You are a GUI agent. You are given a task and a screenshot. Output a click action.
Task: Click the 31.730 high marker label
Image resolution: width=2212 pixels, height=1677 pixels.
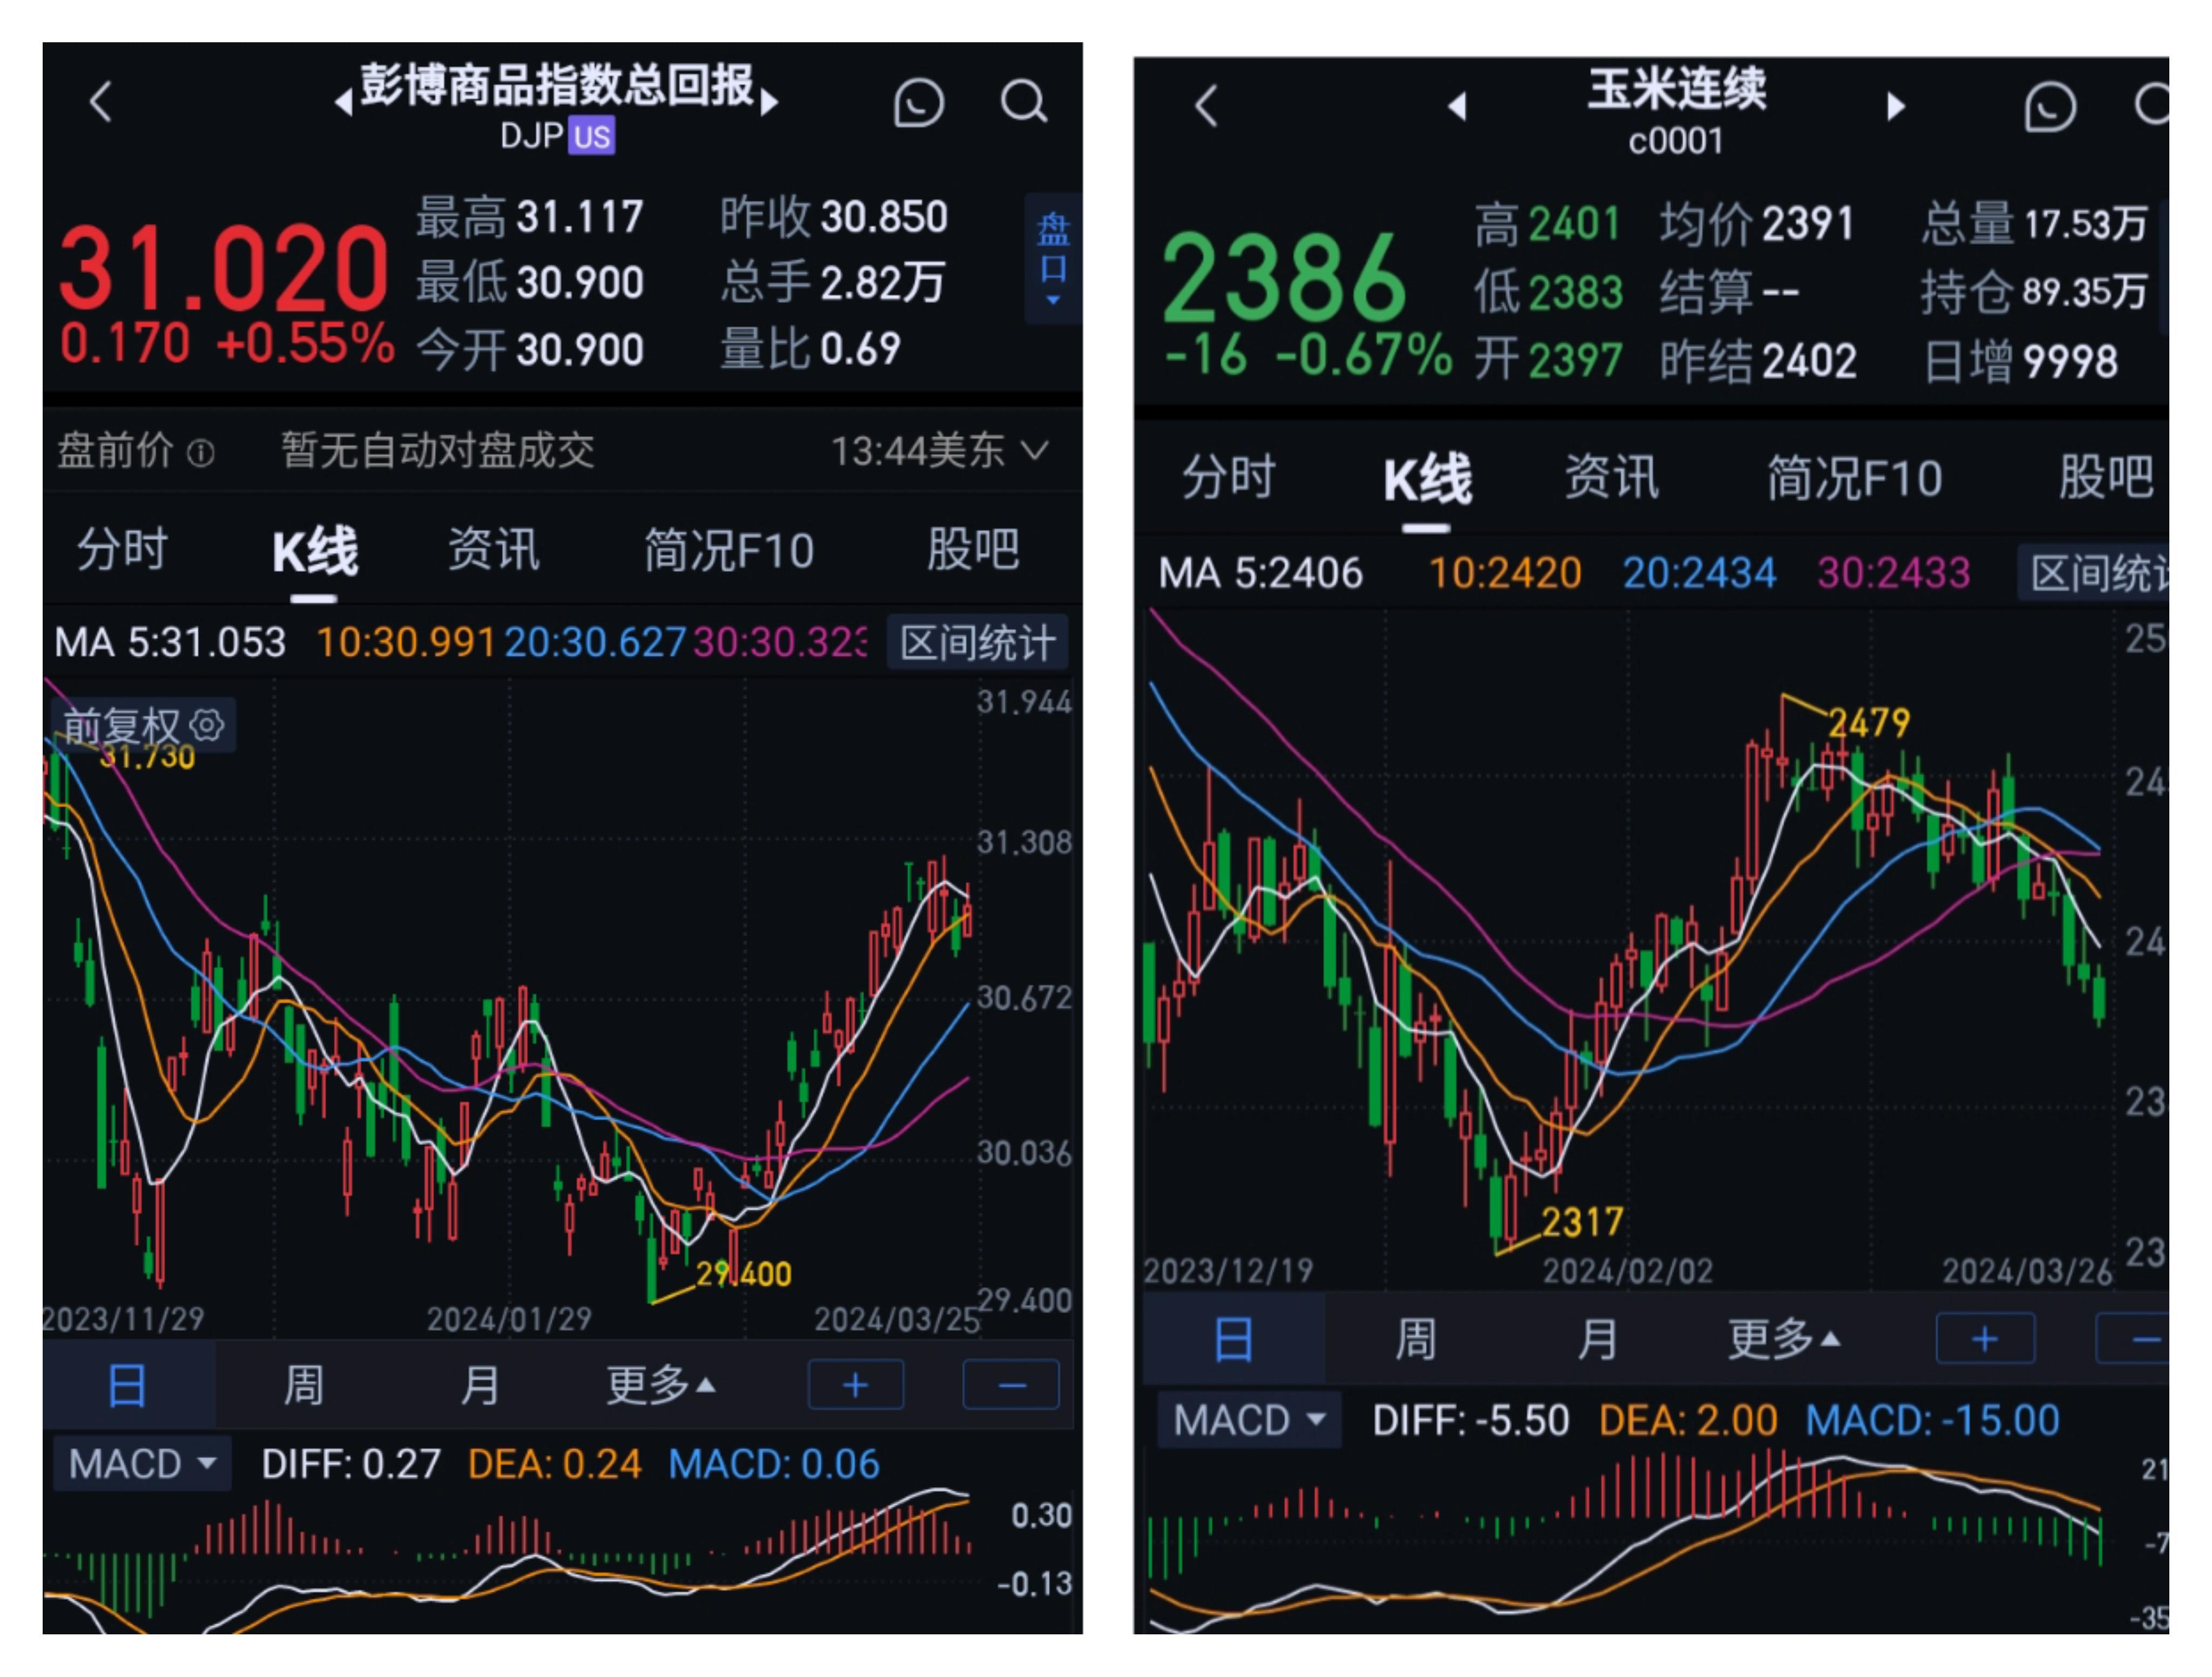tap(147, 756)
